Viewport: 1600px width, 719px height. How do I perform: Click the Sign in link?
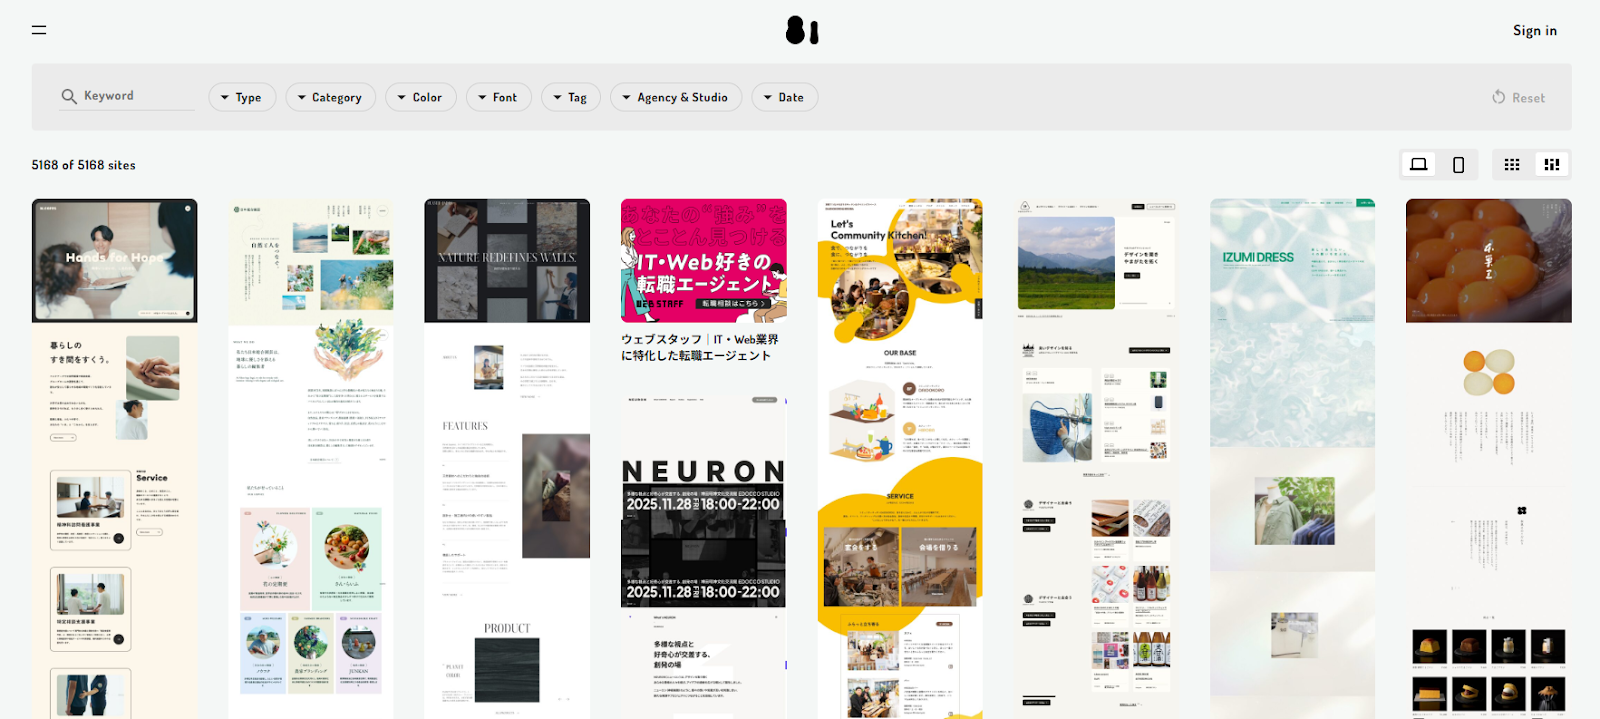tap(1534, 30)
